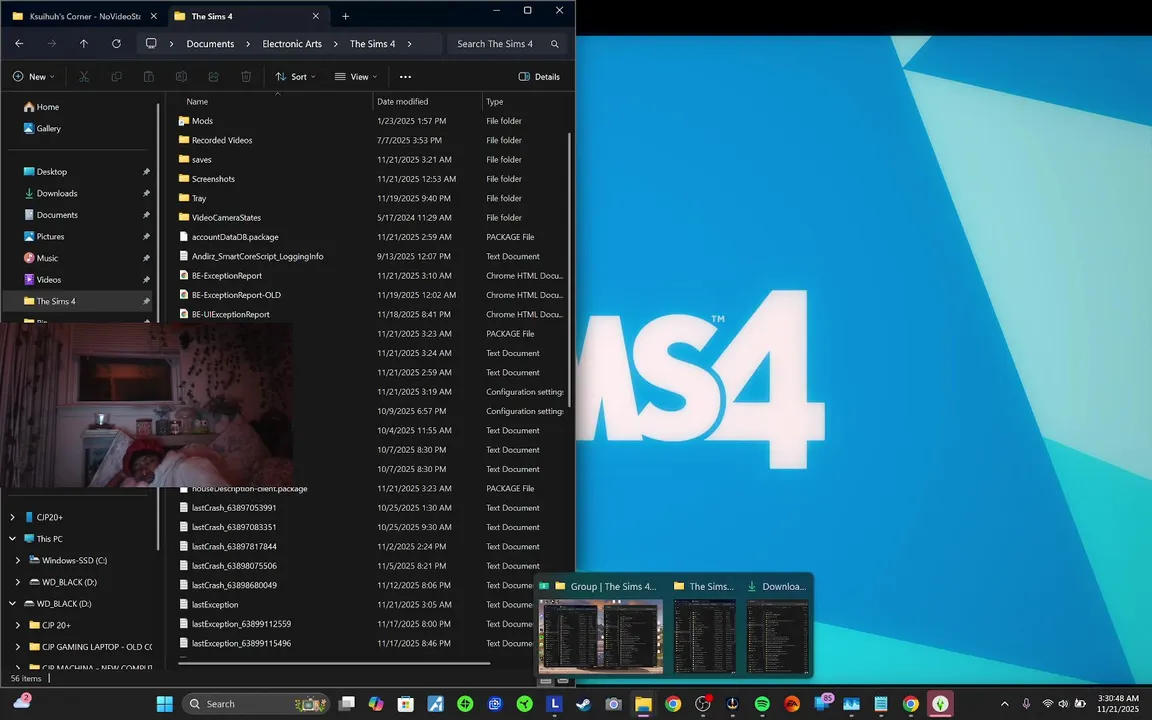Click the This PC monitor icon in address bar
This screenshot has width=1152, height=720.
point(151,43)
